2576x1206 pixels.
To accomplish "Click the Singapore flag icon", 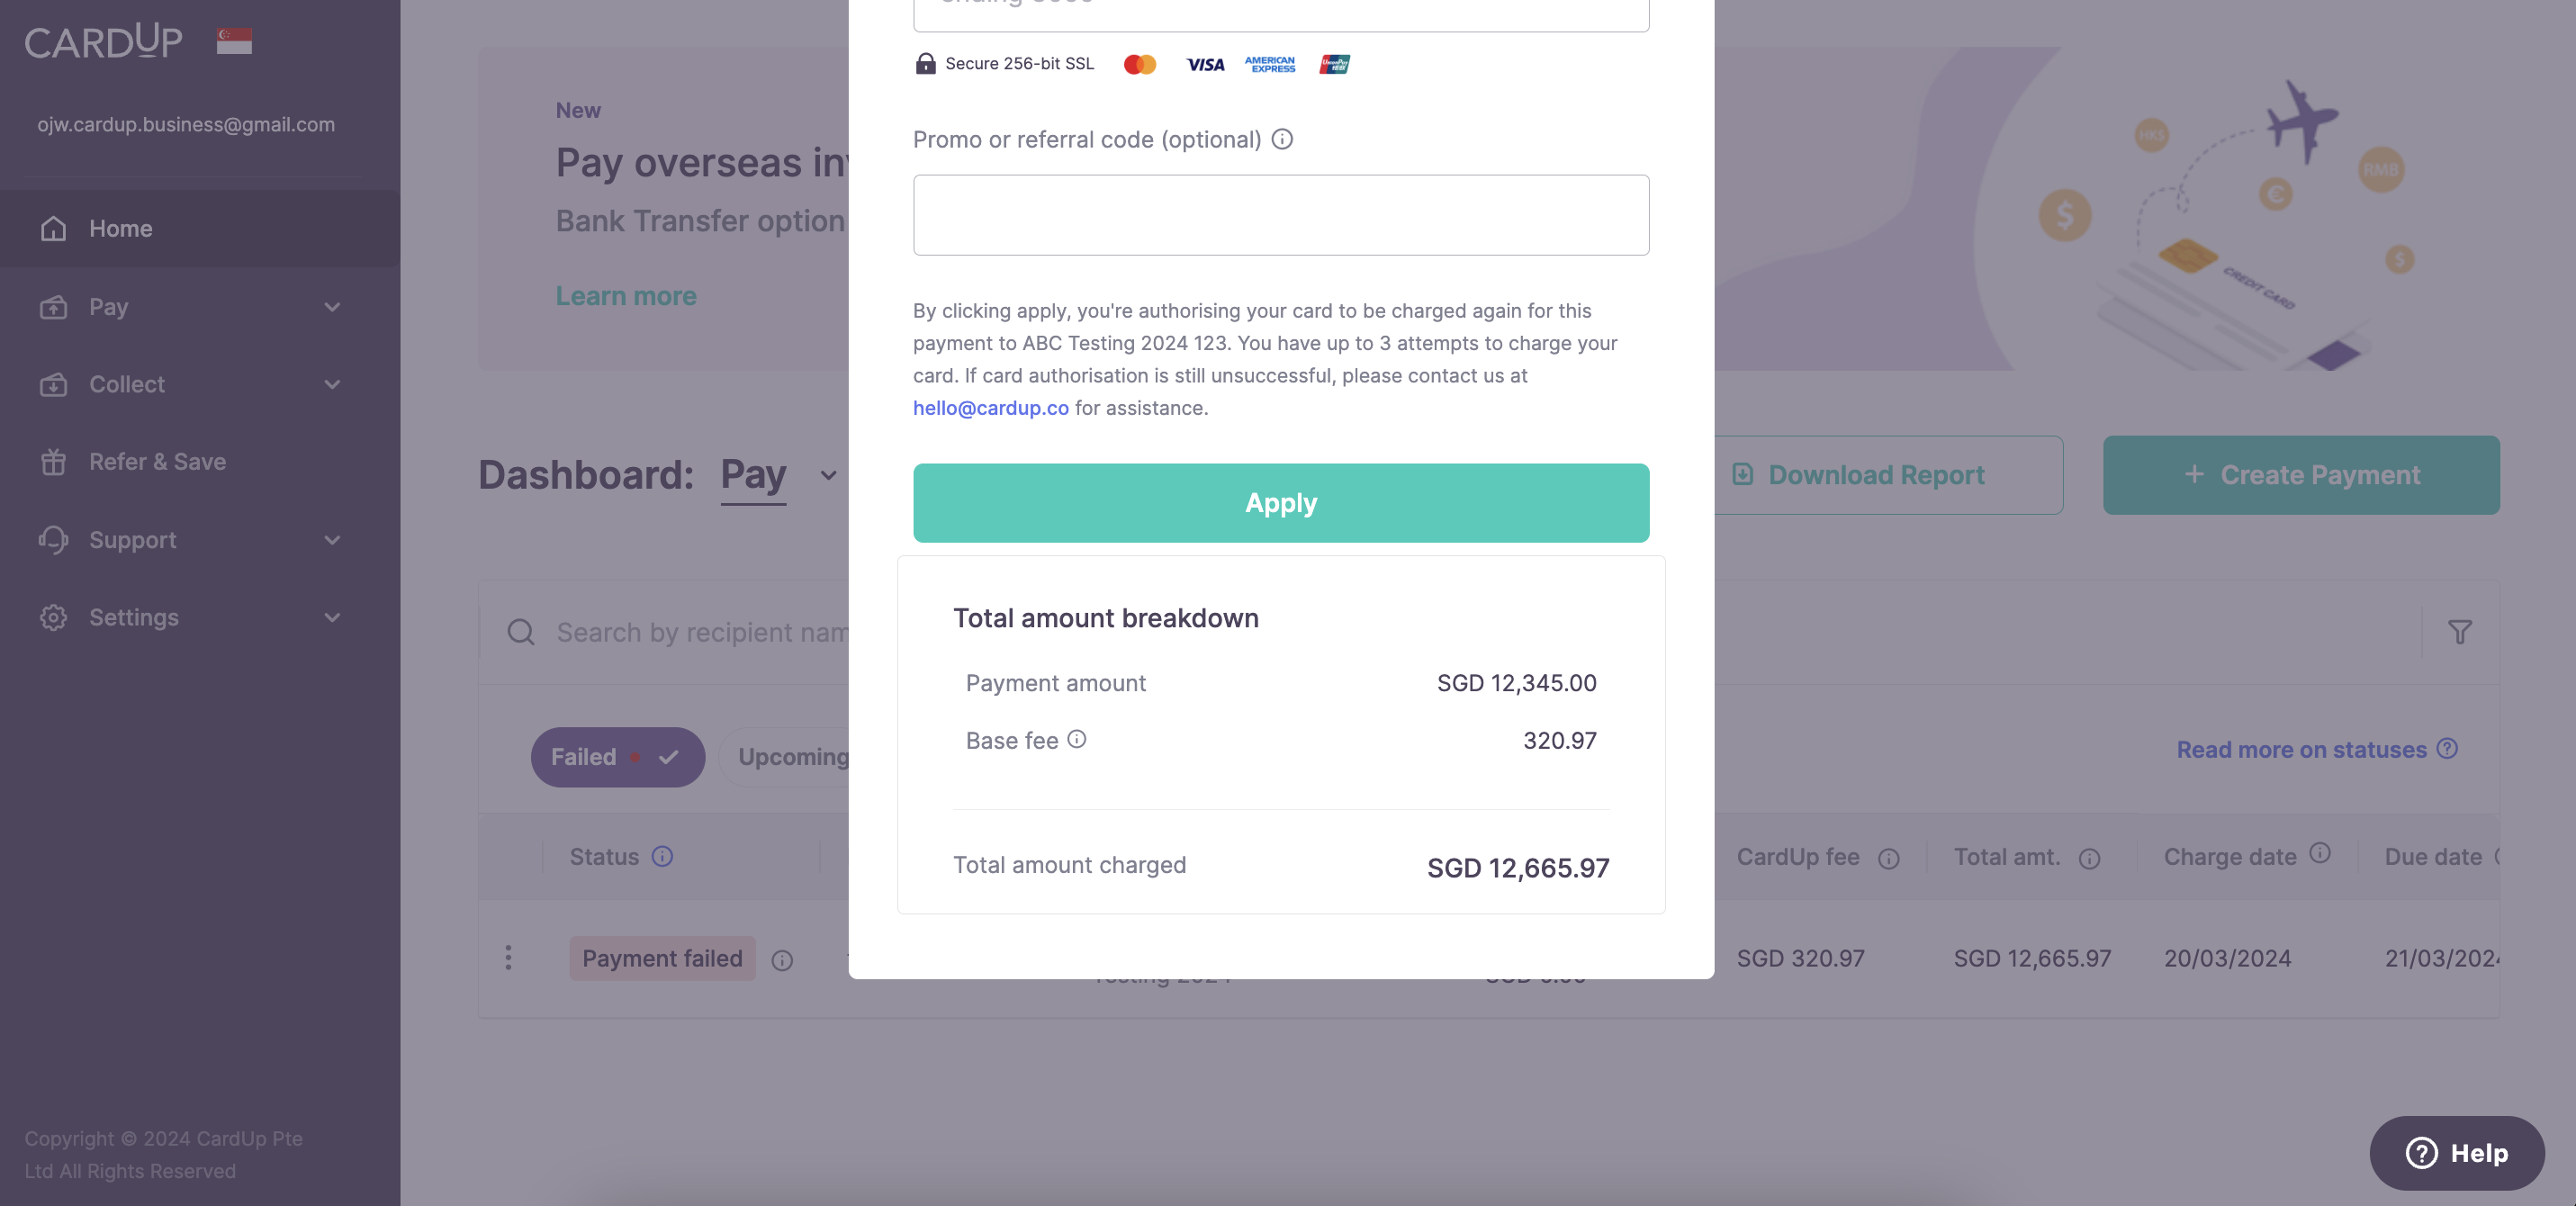I will [x=234, y=41].
